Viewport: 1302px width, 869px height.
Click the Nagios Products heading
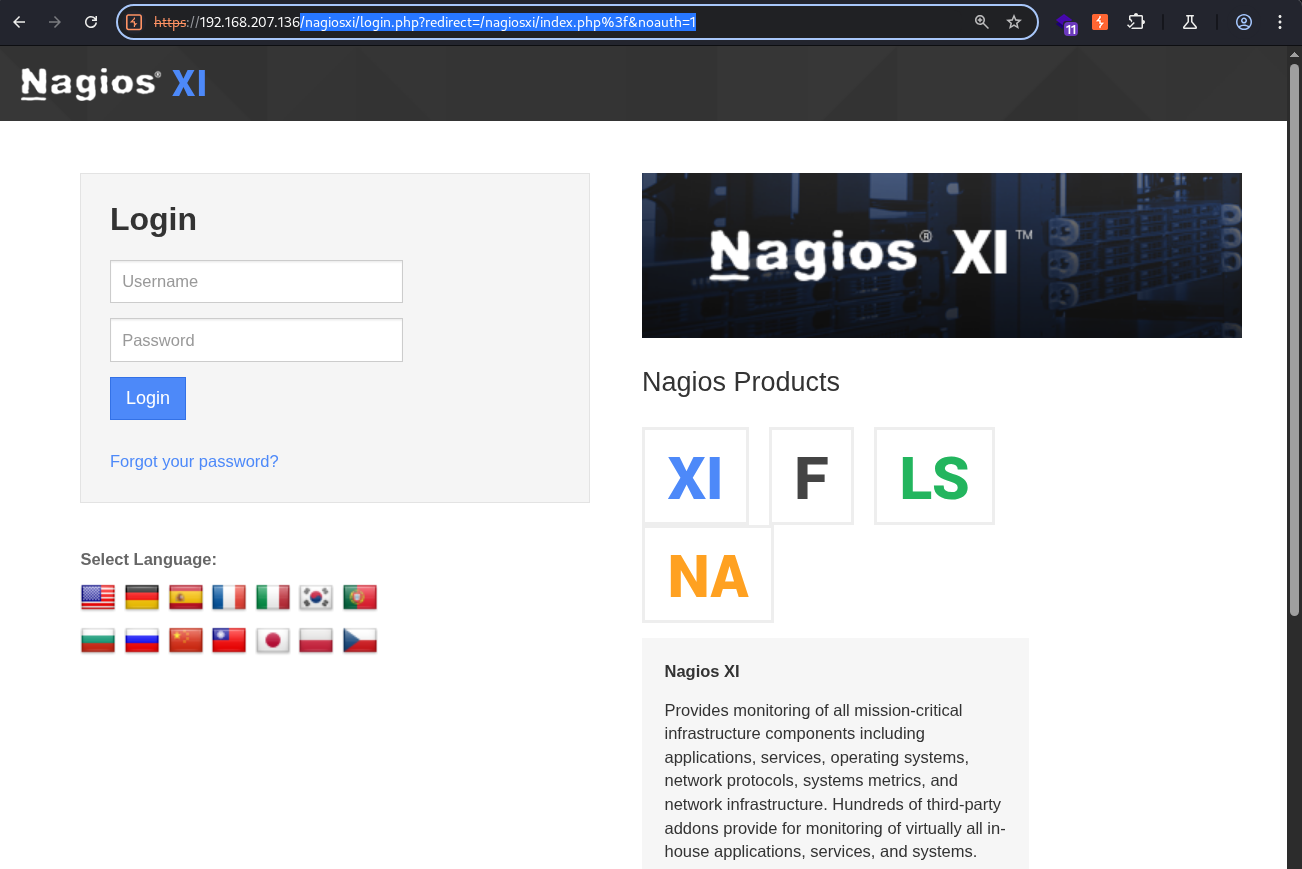(741, 382)
